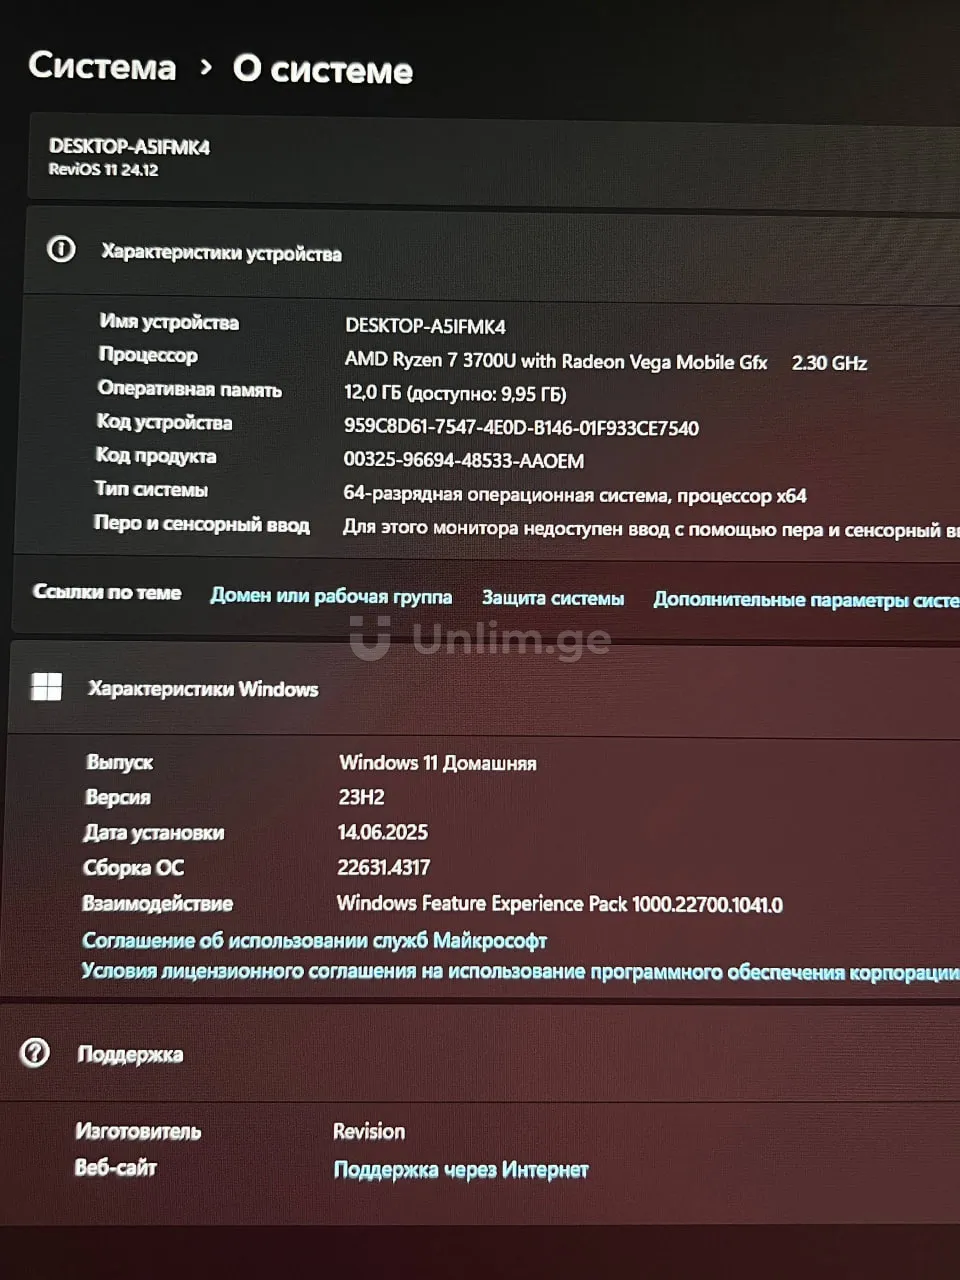
Task: Open Домен или рабочая группа link
Action: click(331, 596)
